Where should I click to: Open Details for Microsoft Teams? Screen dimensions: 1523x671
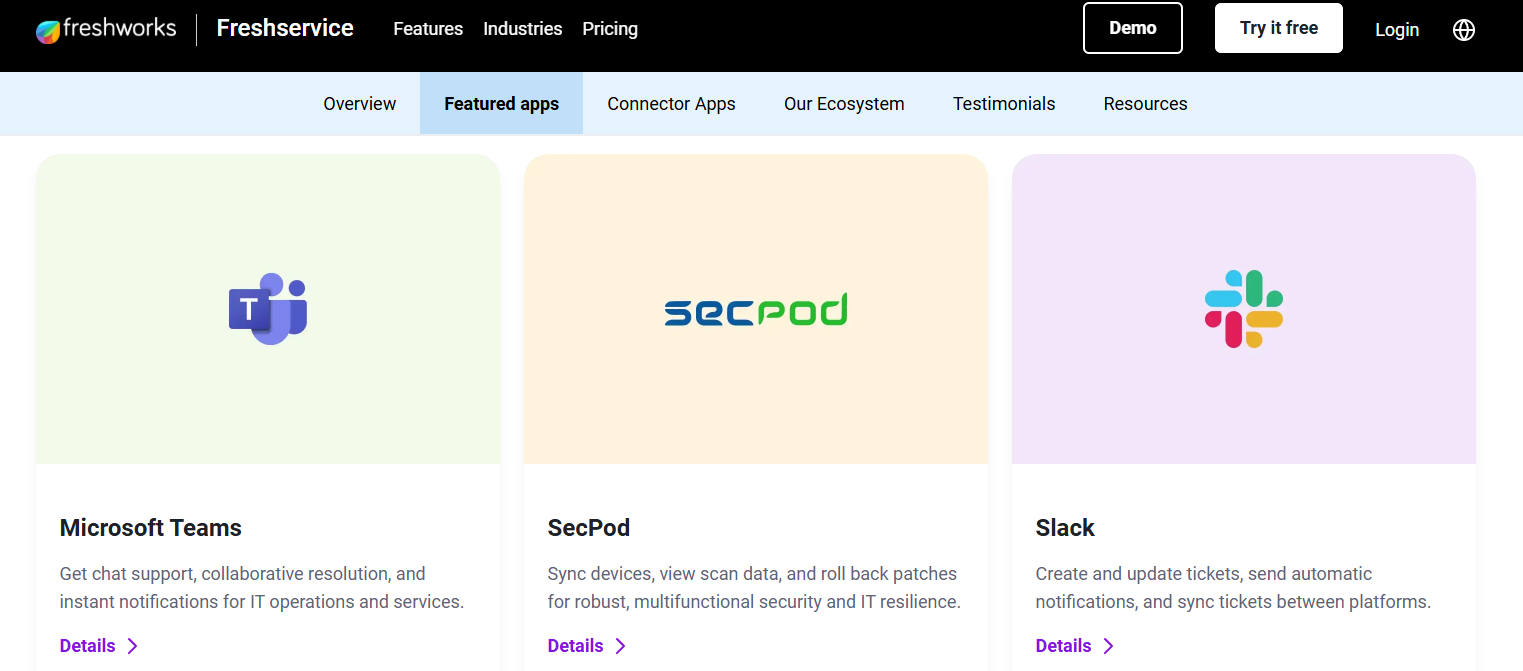coord(88,646)
